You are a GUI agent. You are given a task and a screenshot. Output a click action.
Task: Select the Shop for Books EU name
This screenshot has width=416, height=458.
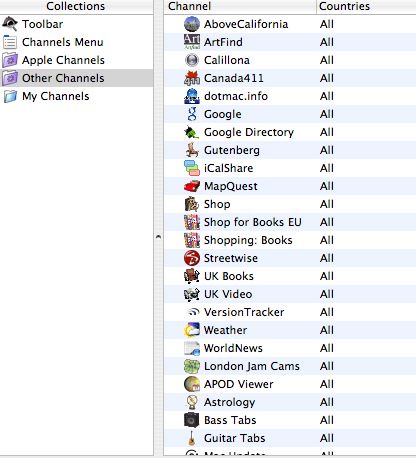point(253,222)
